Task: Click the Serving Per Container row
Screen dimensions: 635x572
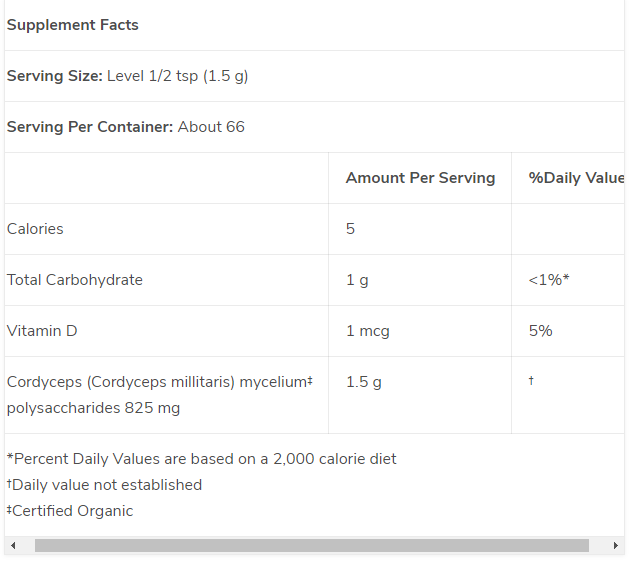Action: 126,127
